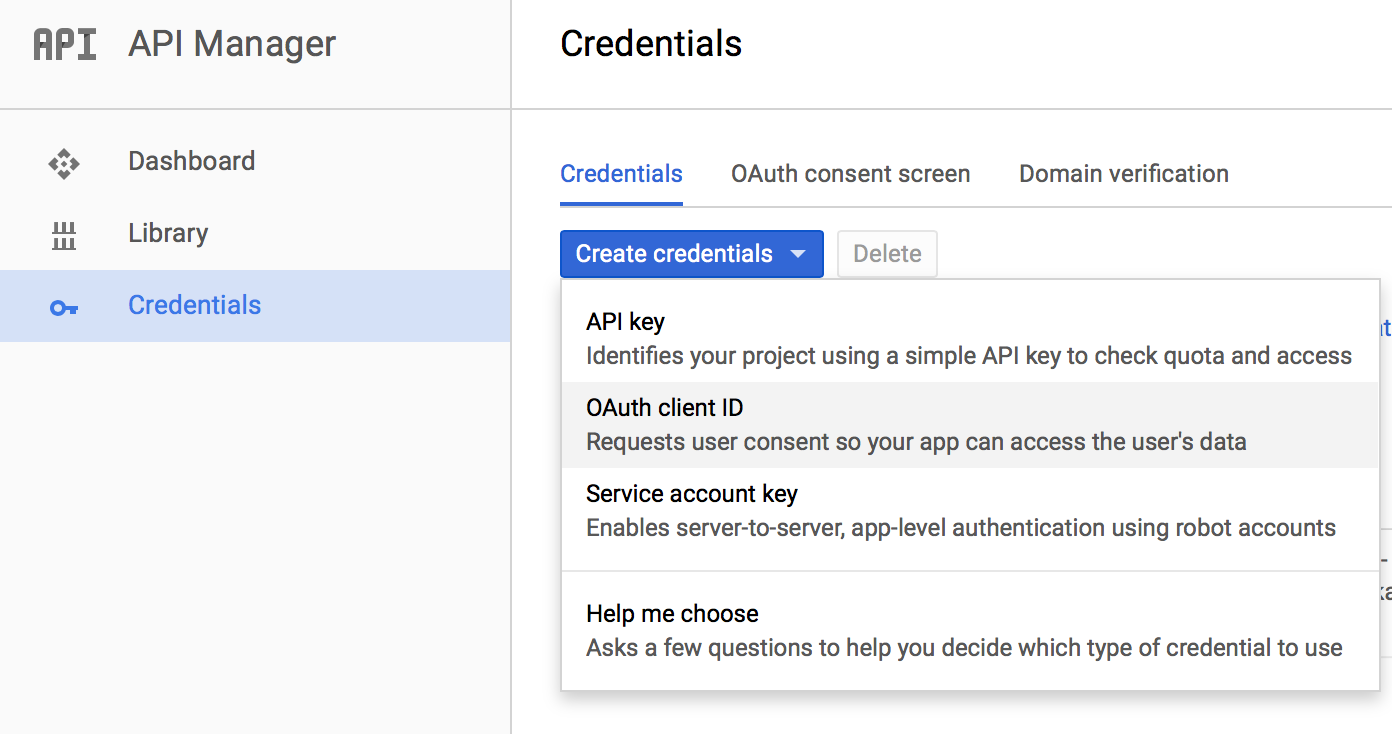Click the key icon beside Credentials
The width and height of the screenshot is (1392, 734).
pyautogui.click(x=64, y=308)
